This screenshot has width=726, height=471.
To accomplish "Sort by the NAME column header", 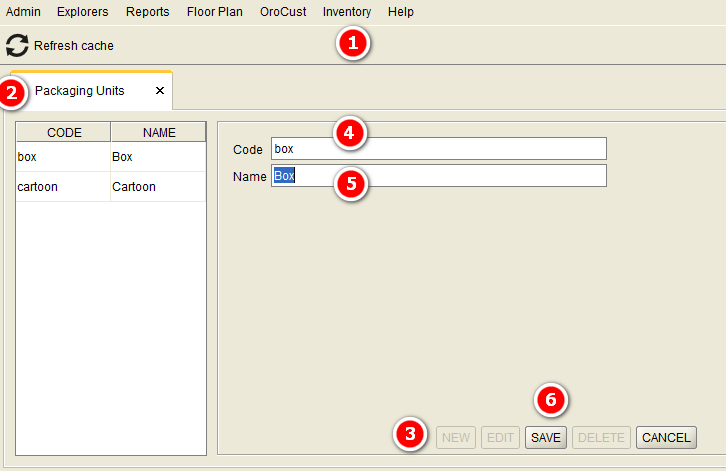I will coord(159,132).
